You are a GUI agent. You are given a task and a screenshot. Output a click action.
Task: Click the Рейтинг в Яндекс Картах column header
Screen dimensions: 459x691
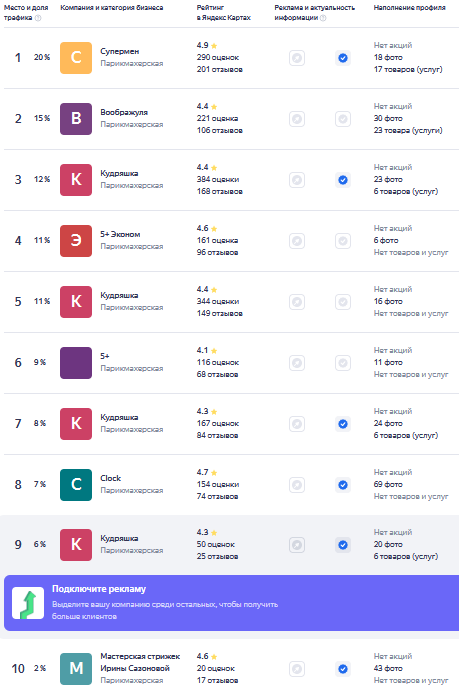(x=223, y=12)
